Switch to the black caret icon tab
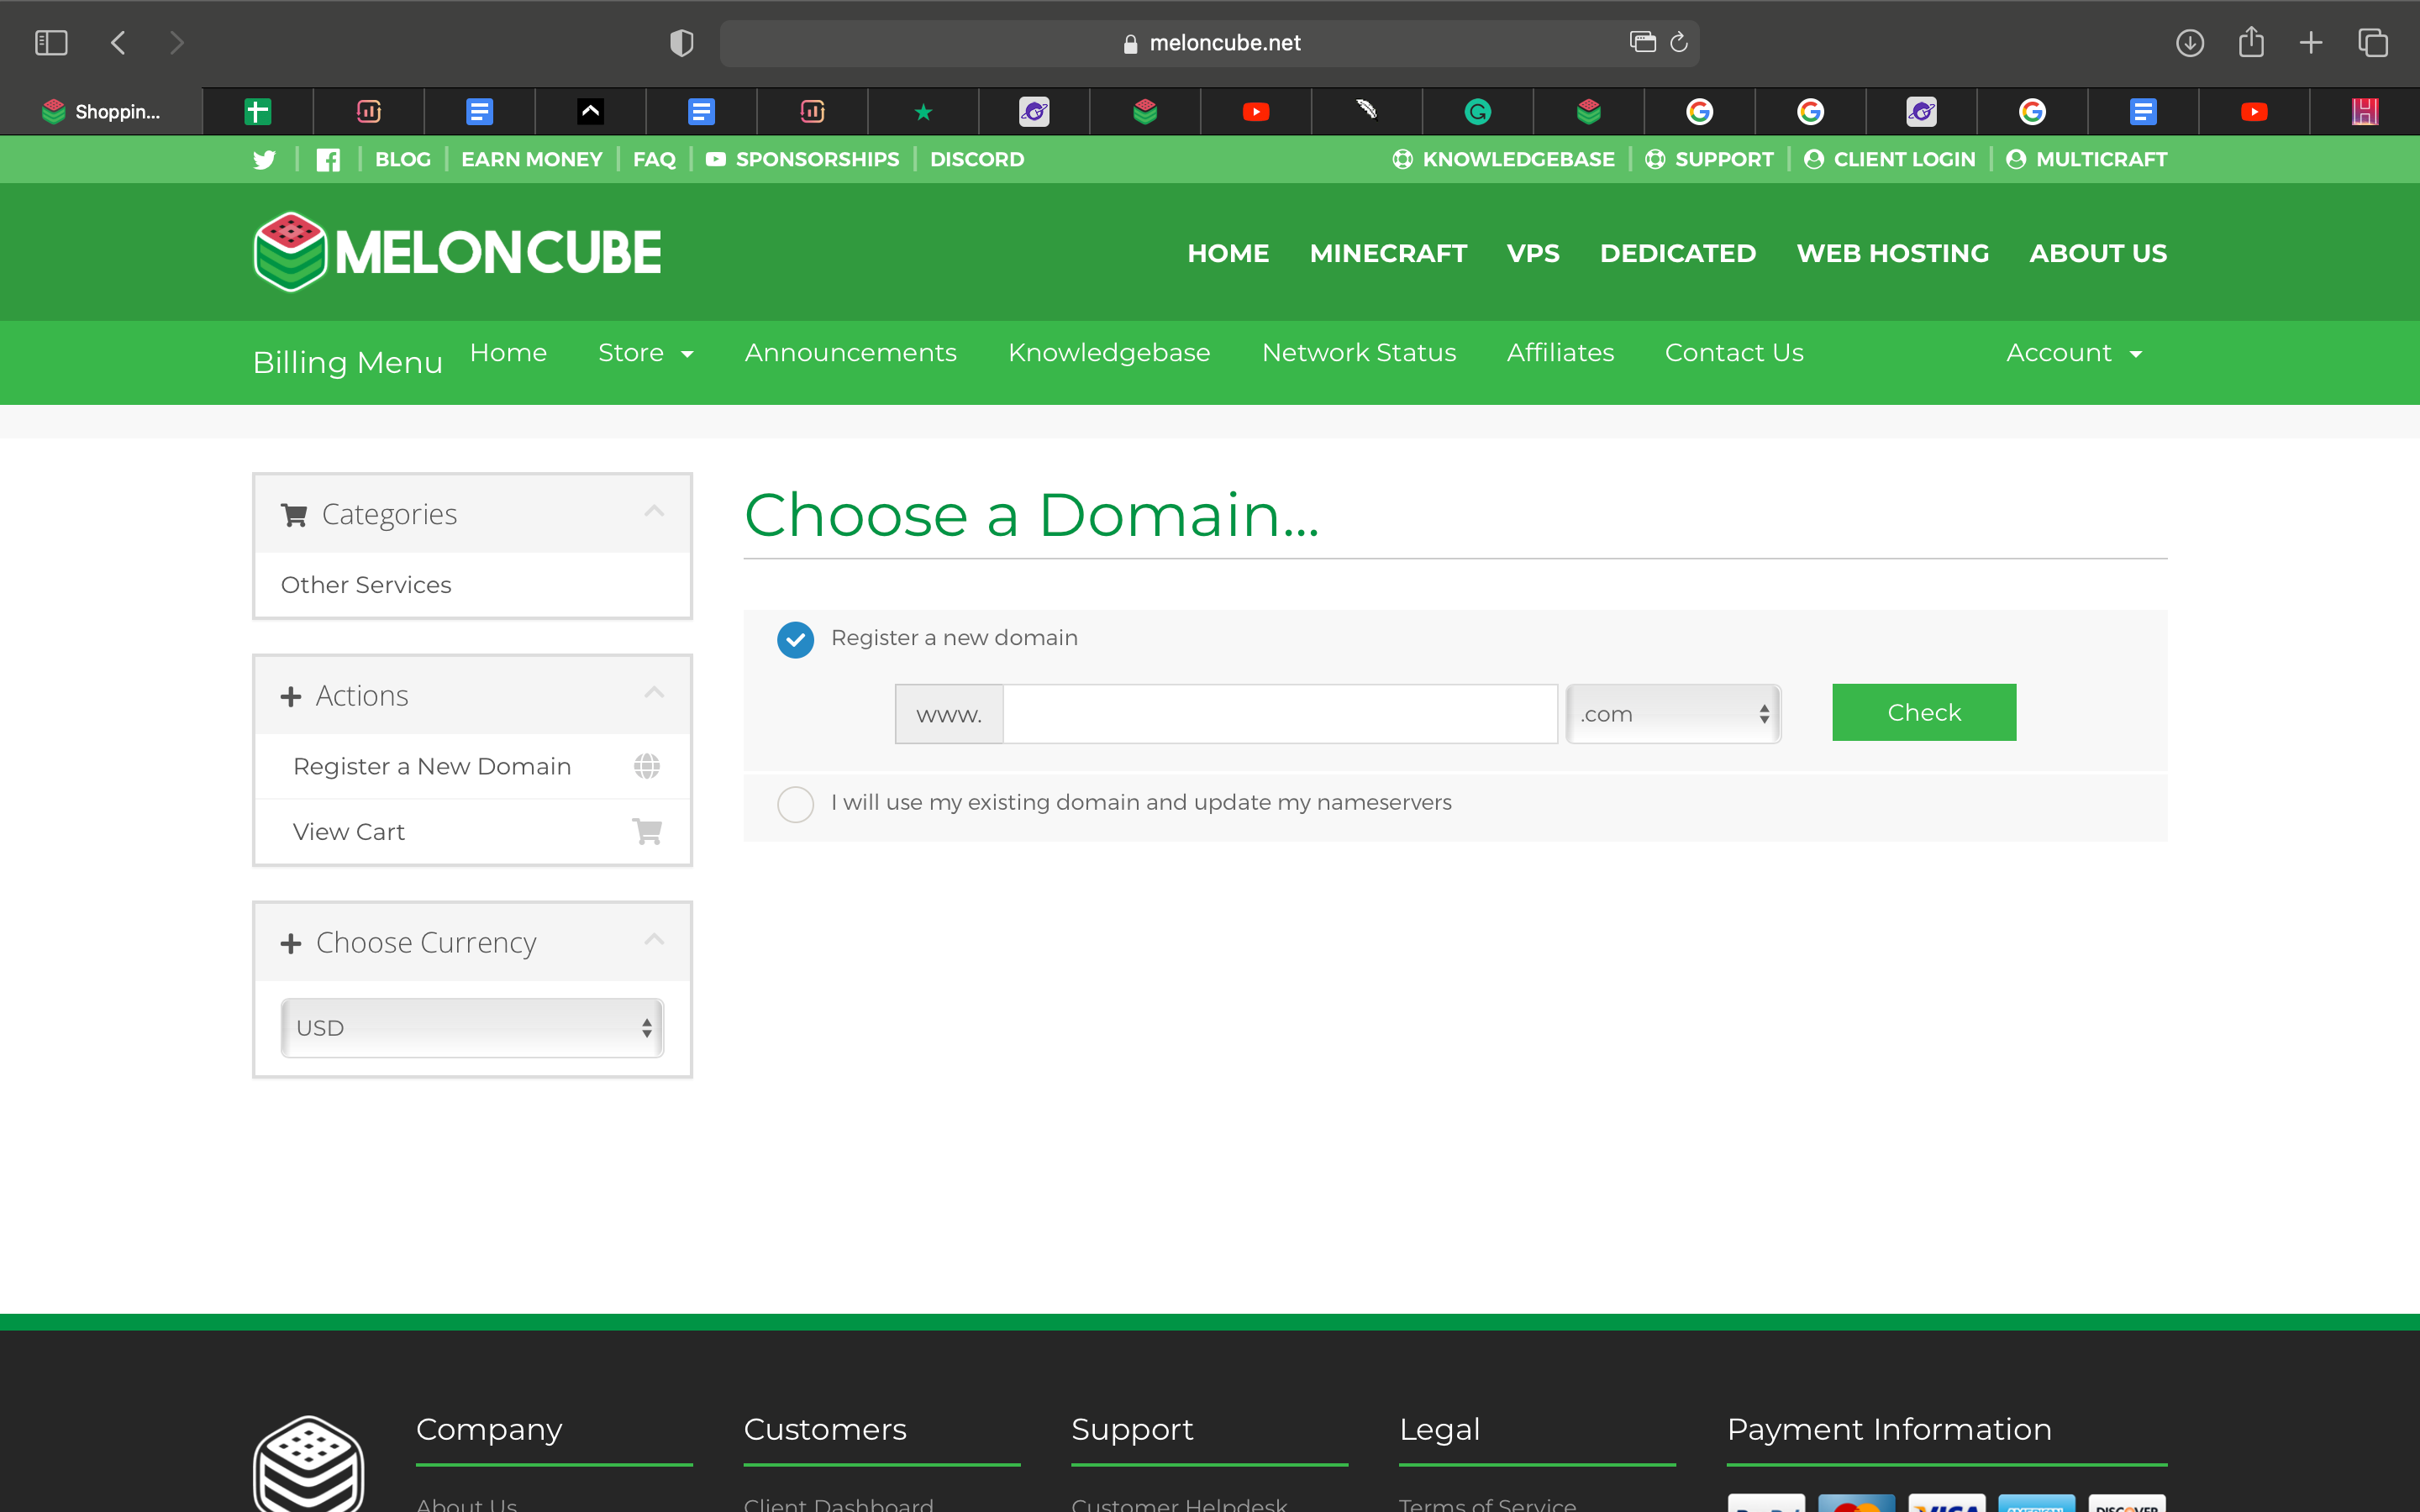The image size is (2420, 1512). click(x=590, y=112)
